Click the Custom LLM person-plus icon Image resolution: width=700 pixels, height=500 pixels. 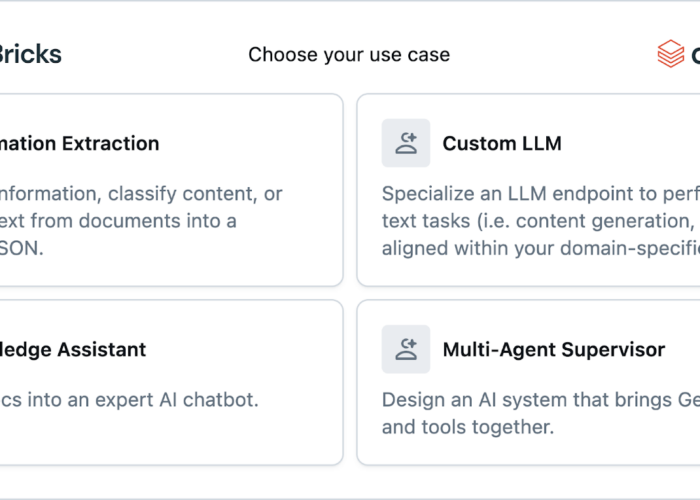pyautogui.click(x=406, y=143)
